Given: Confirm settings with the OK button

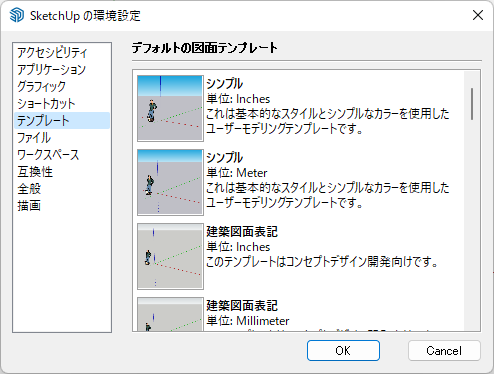Looking at the screenshot, I should click(x=343, y=350).
